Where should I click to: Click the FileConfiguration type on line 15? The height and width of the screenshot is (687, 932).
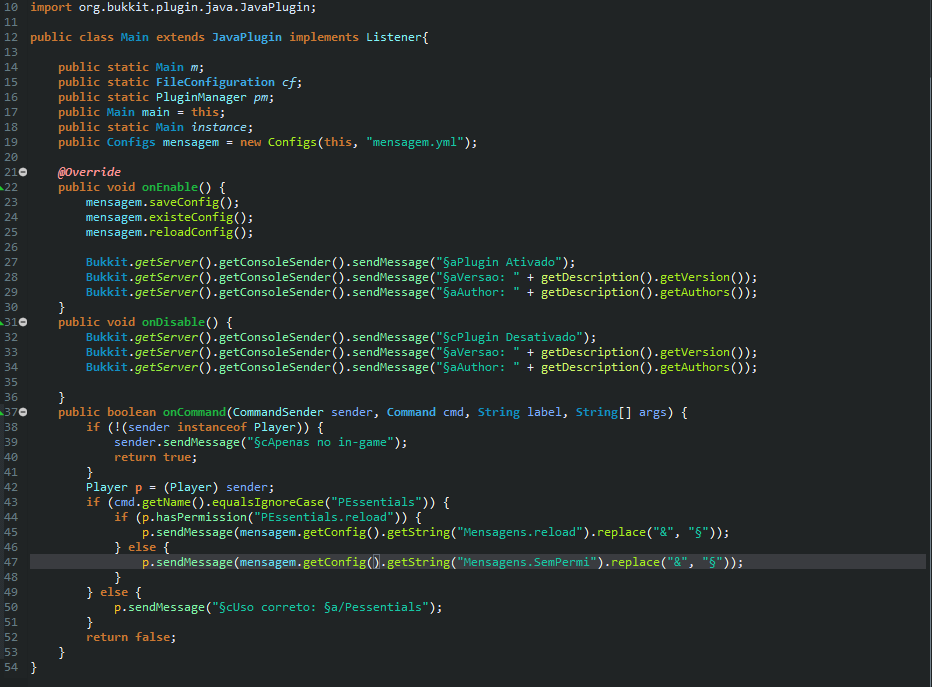tap(215, 82)
